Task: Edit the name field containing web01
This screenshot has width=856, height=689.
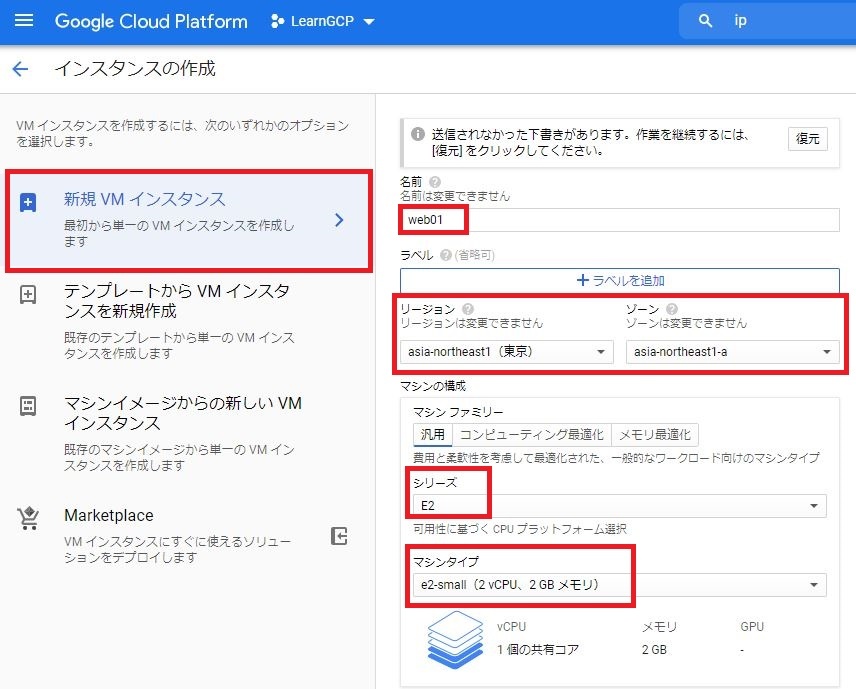Action: 620,220
